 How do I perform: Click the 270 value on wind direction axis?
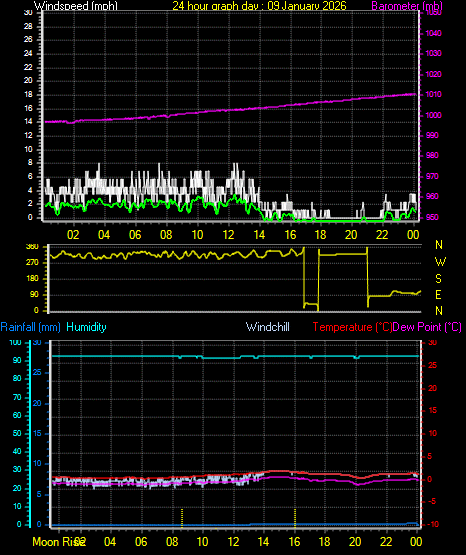(33, 263)
